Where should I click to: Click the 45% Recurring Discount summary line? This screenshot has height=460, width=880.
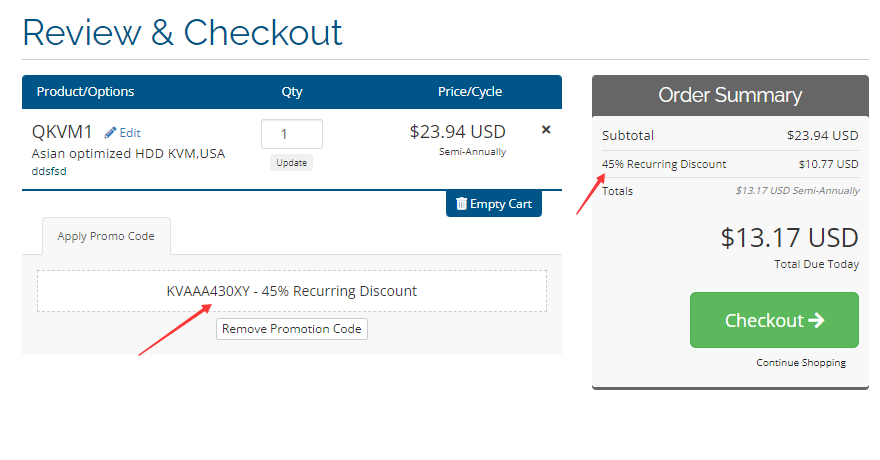[664, 164]
